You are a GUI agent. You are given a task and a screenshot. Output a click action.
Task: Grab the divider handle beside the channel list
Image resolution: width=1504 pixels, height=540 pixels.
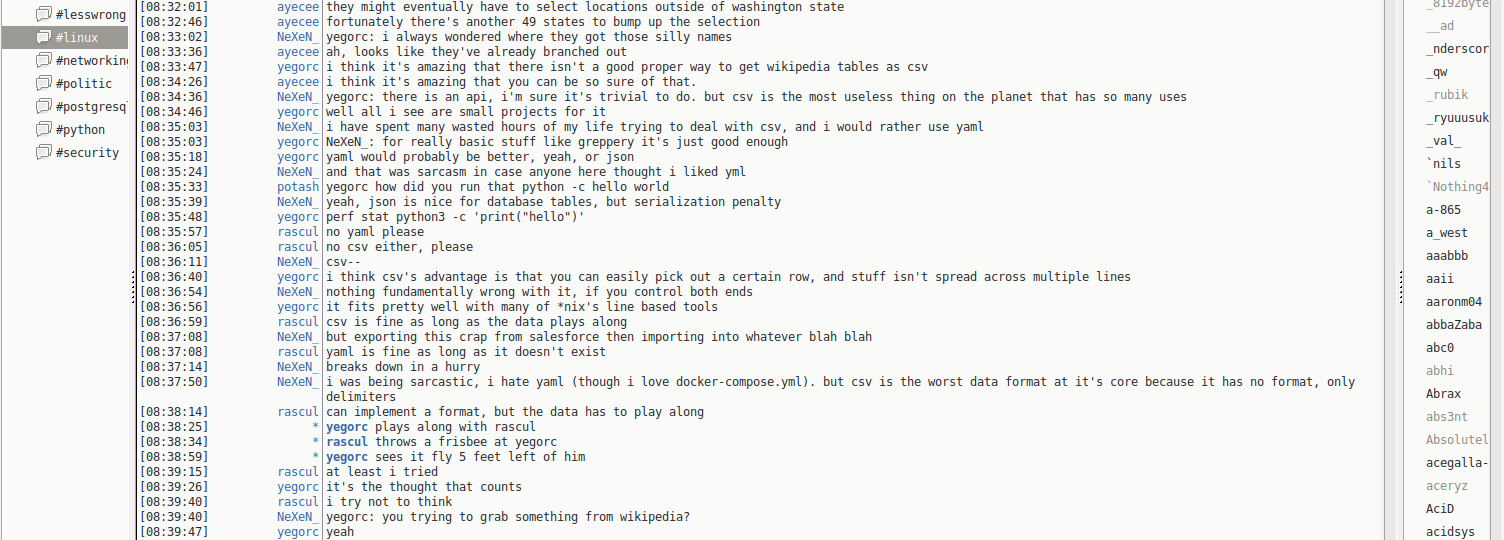coord(133,287)
